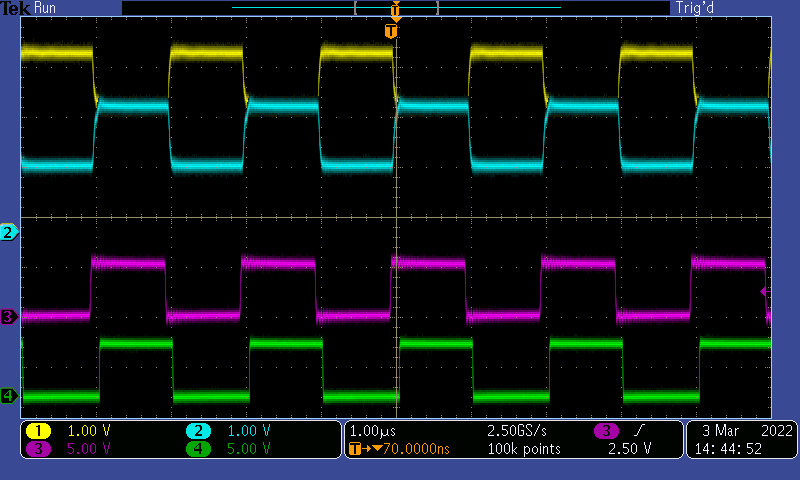Click the orange trigger position T marker
Screen dimensions: 800x480
pyautogui.click(x=391, y=32)
